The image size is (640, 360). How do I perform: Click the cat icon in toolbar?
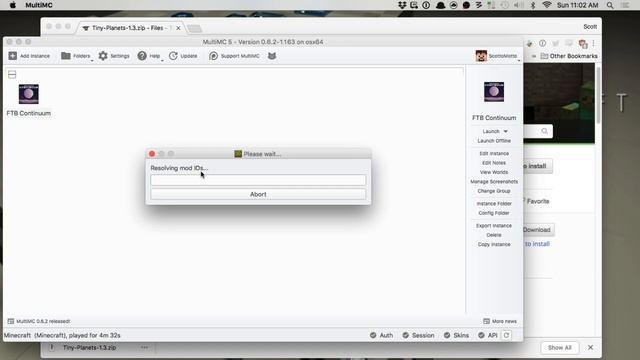272,56
